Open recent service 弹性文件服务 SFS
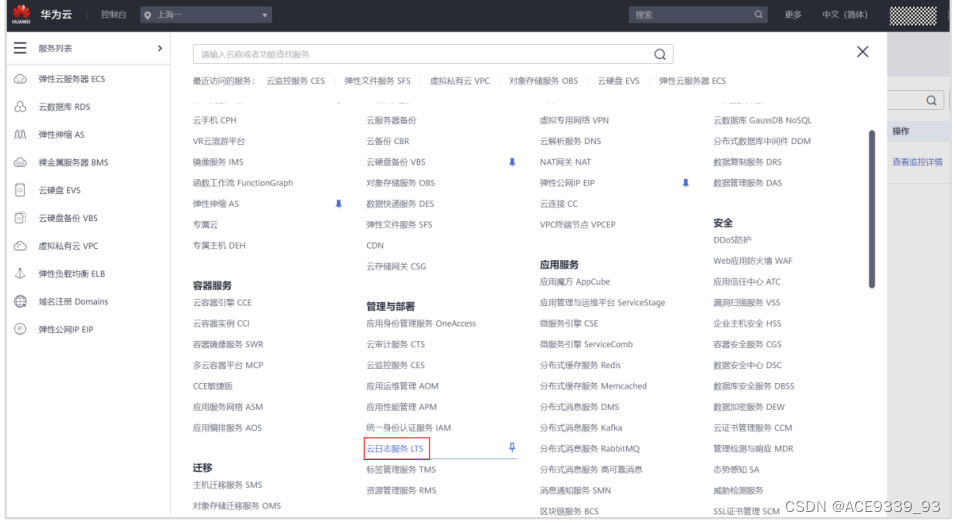 tap(377, 81)
